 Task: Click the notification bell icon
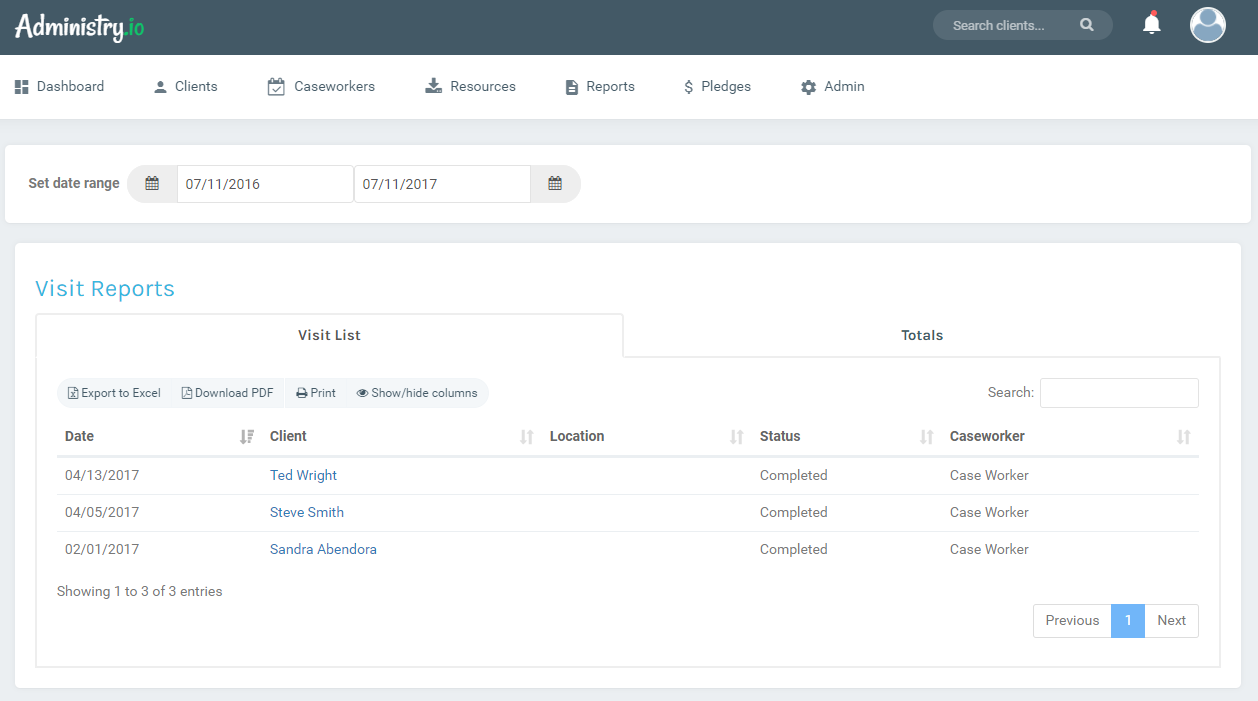1152,24
